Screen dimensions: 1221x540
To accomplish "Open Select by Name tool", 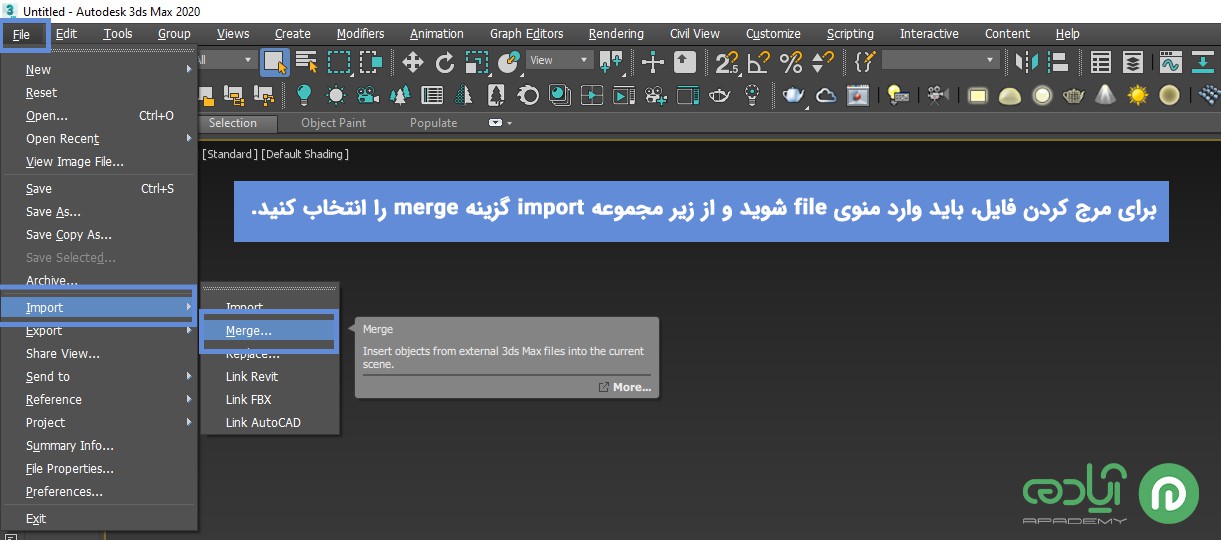I will point(306,62).
